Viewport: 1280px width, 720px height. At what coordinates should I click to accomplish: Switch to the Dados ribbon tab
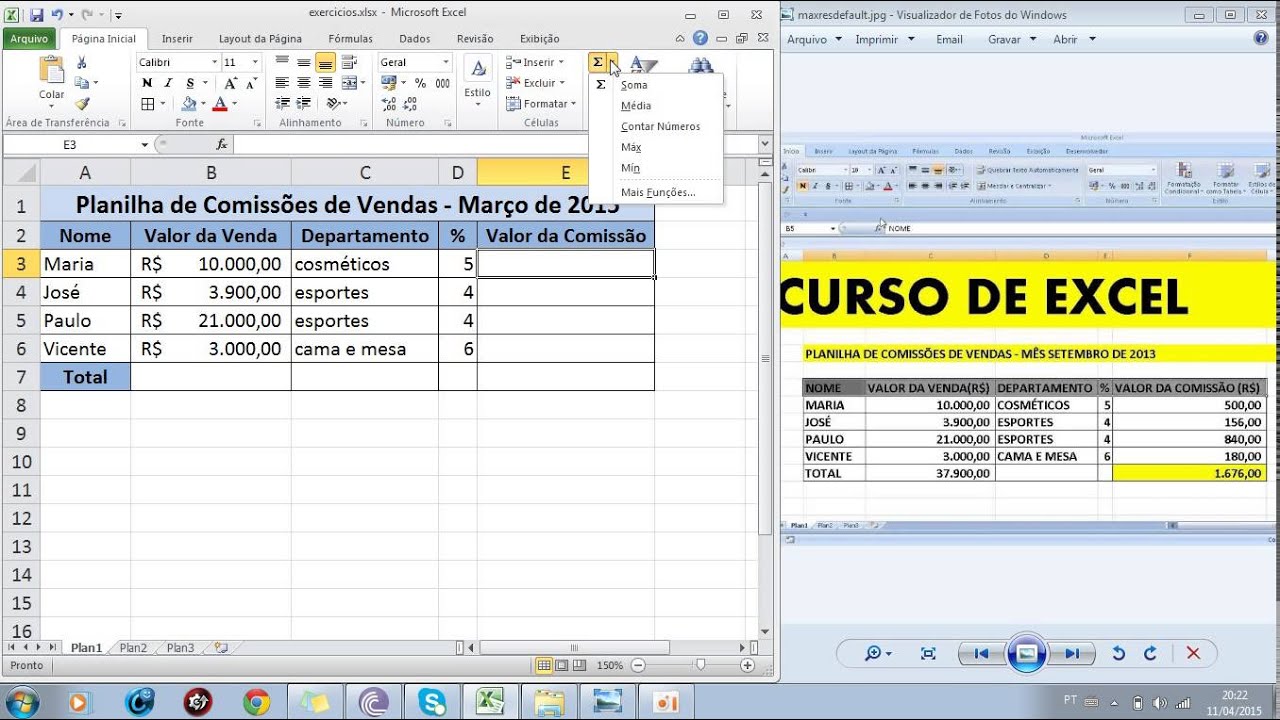414,38
